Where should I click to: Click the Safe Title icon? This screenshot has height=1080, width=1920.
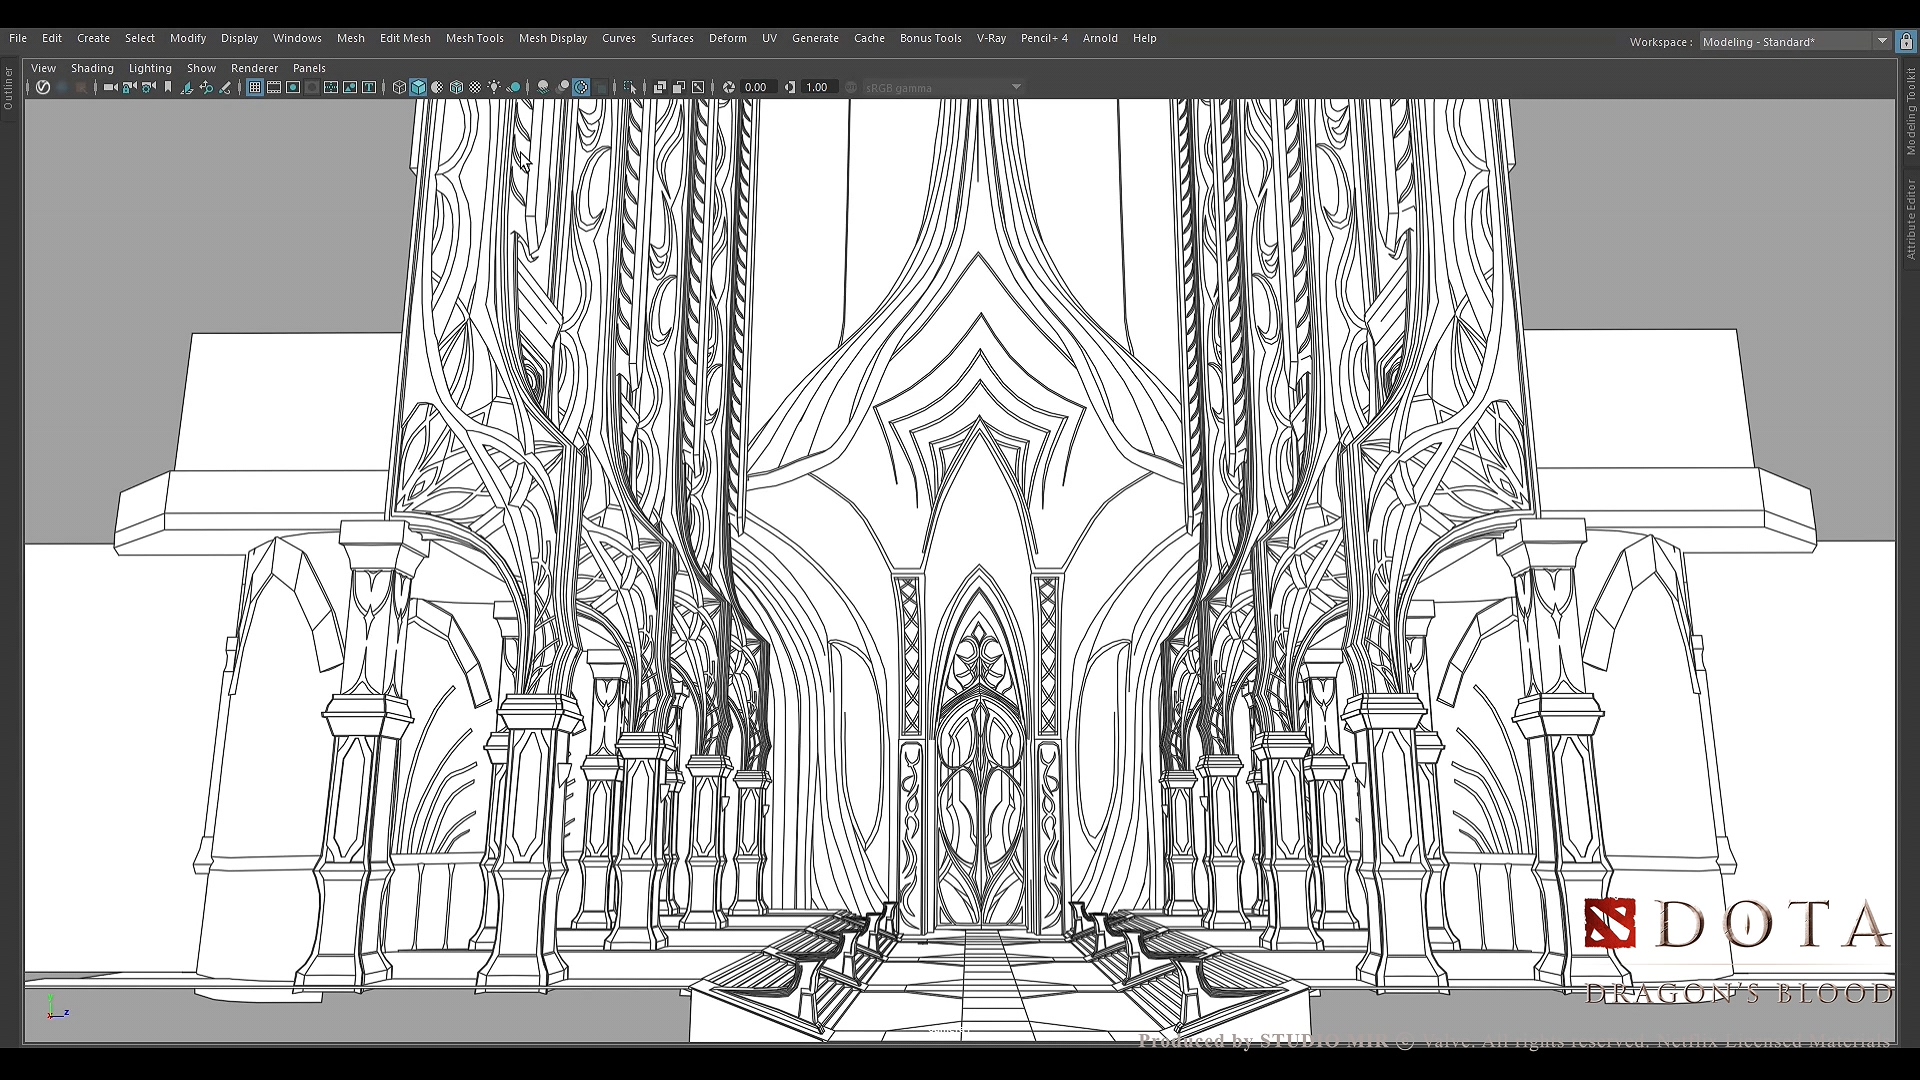tap(369, 87)
